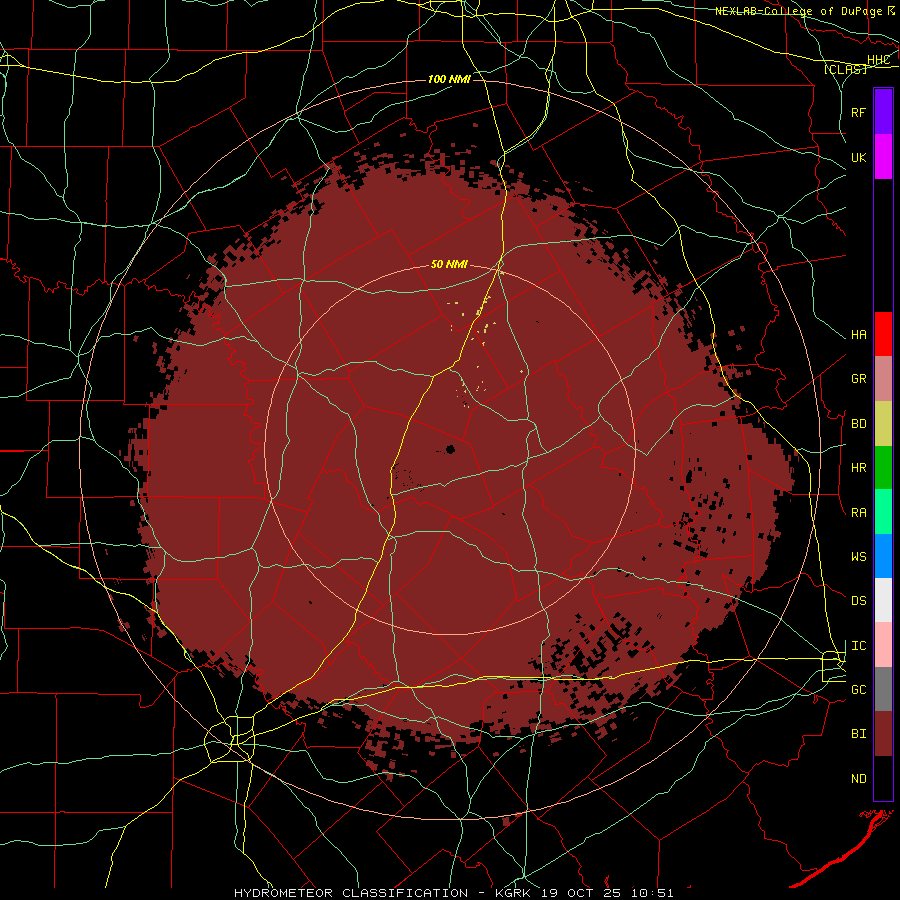Click the IC legend label
Image resolution: width=900 pixels, height=900 pixels.
coord(858,645)
